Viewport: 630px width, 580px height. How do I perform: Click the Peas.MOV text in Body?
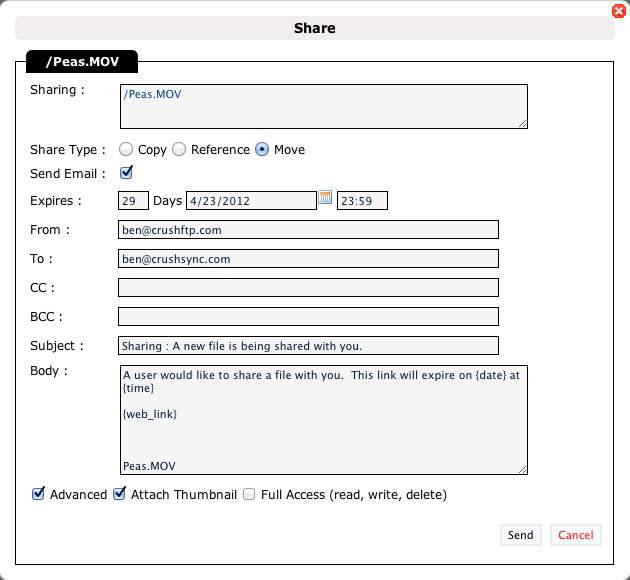coord(149,466)
